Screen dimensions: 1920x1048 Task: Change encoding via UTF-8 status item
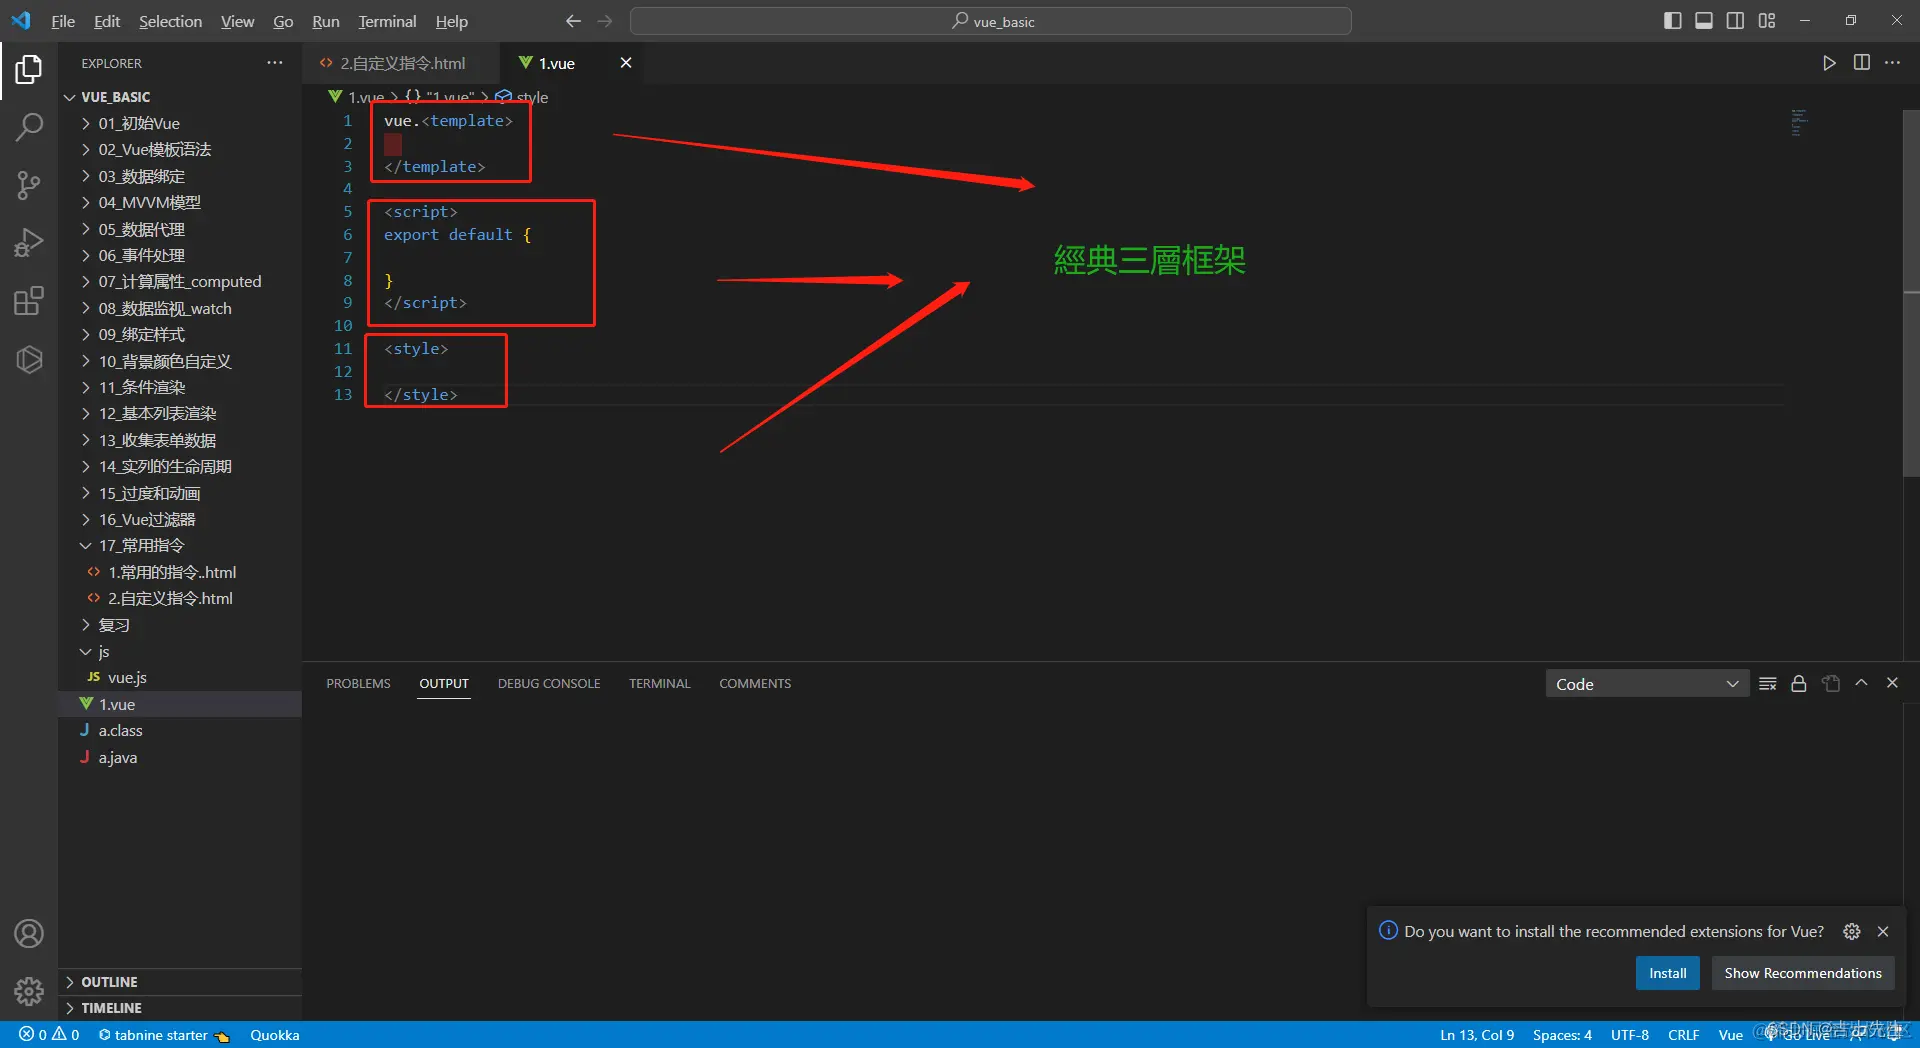click(x=1630, y=1035)
